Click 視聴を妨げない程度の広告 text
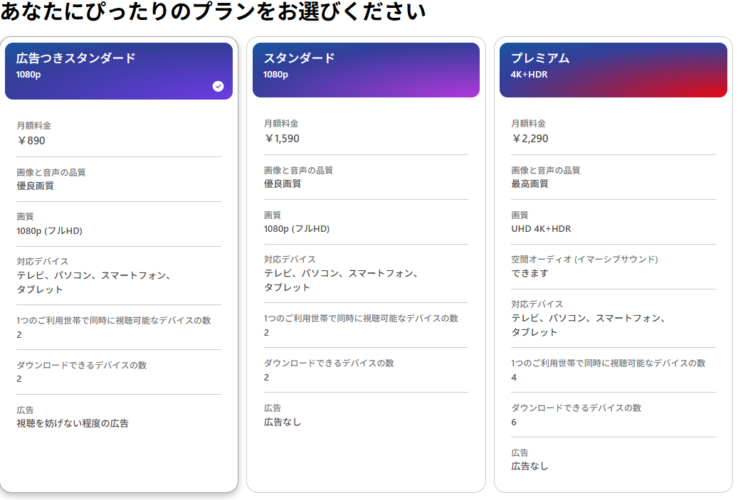The image size is (748, 500). click(x=73, y=423)
